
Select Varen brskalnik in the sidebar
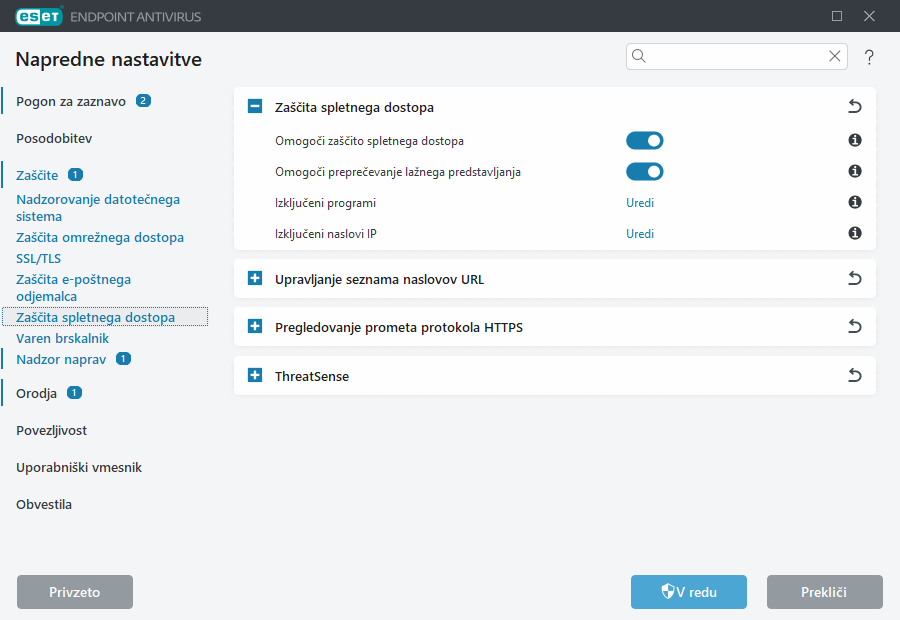62,338
